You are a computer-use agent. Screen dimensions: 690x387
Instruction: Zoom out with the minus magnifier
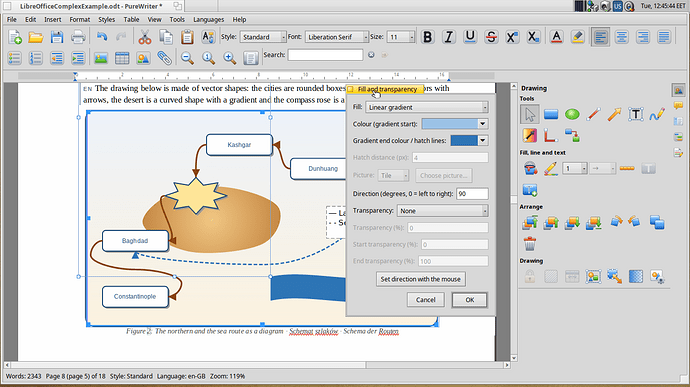[x=187, y=58]
